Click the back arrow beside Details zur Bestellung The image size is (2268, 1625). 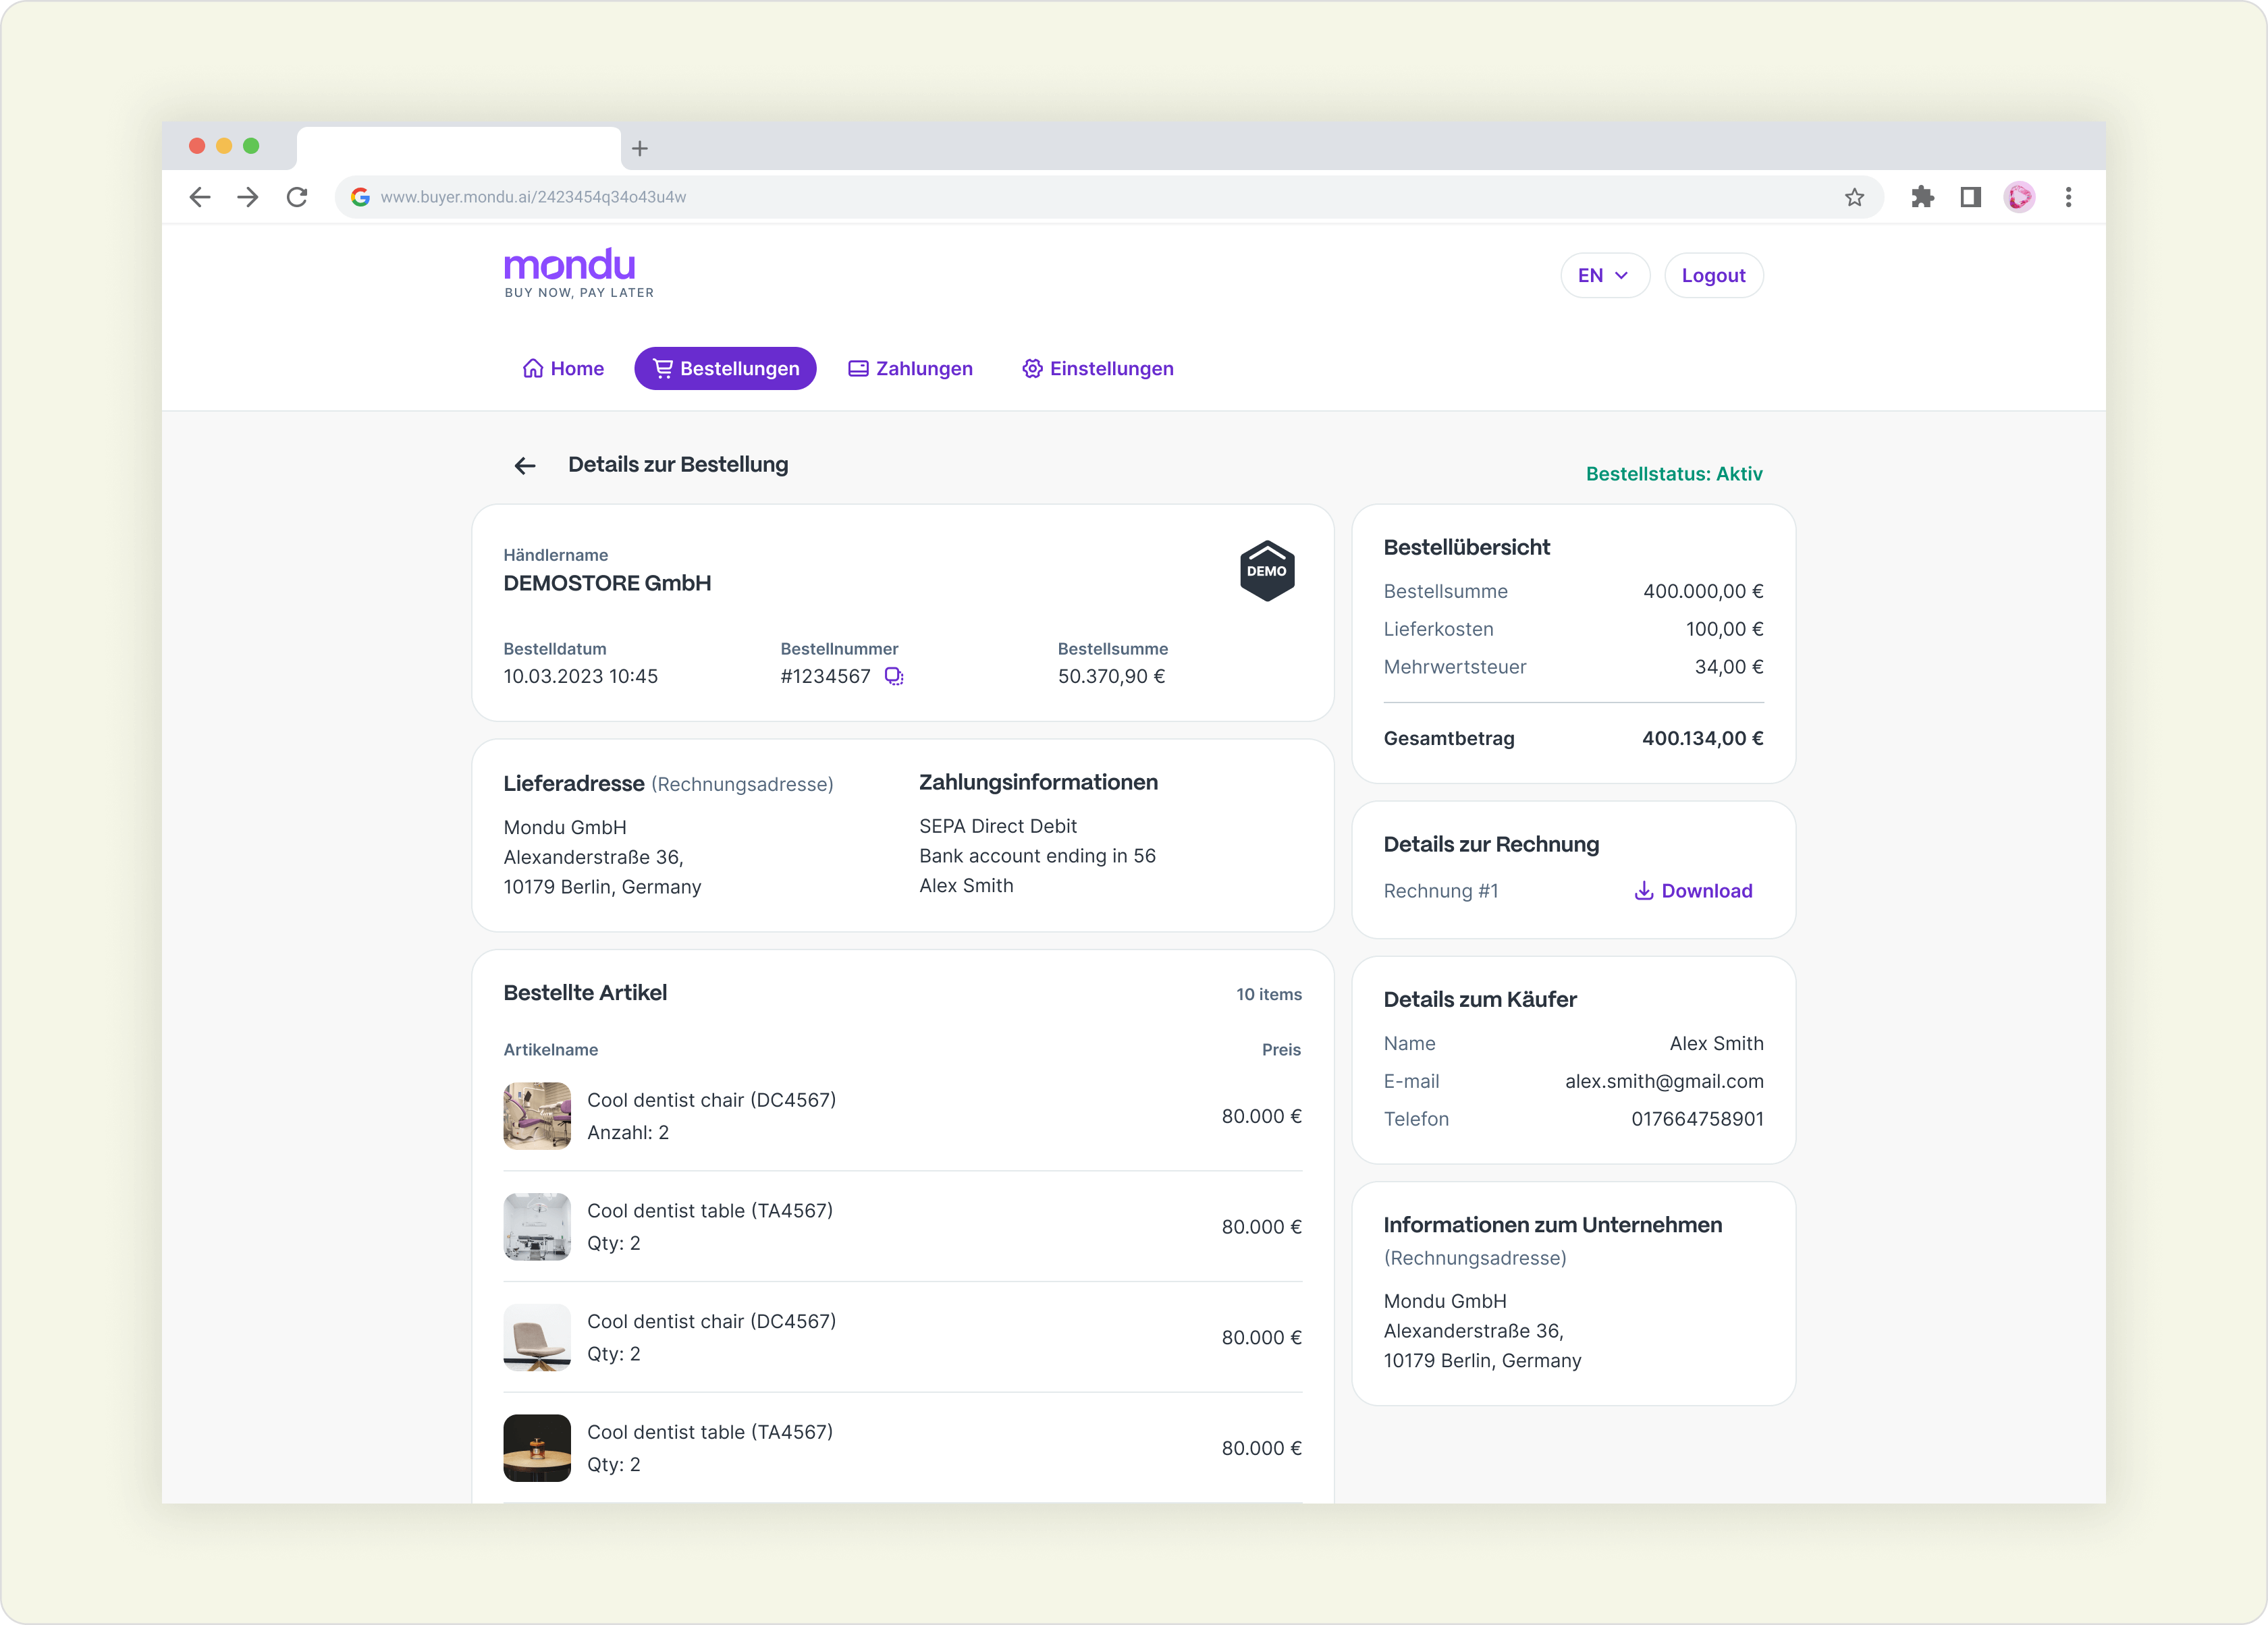pos(525,466)
